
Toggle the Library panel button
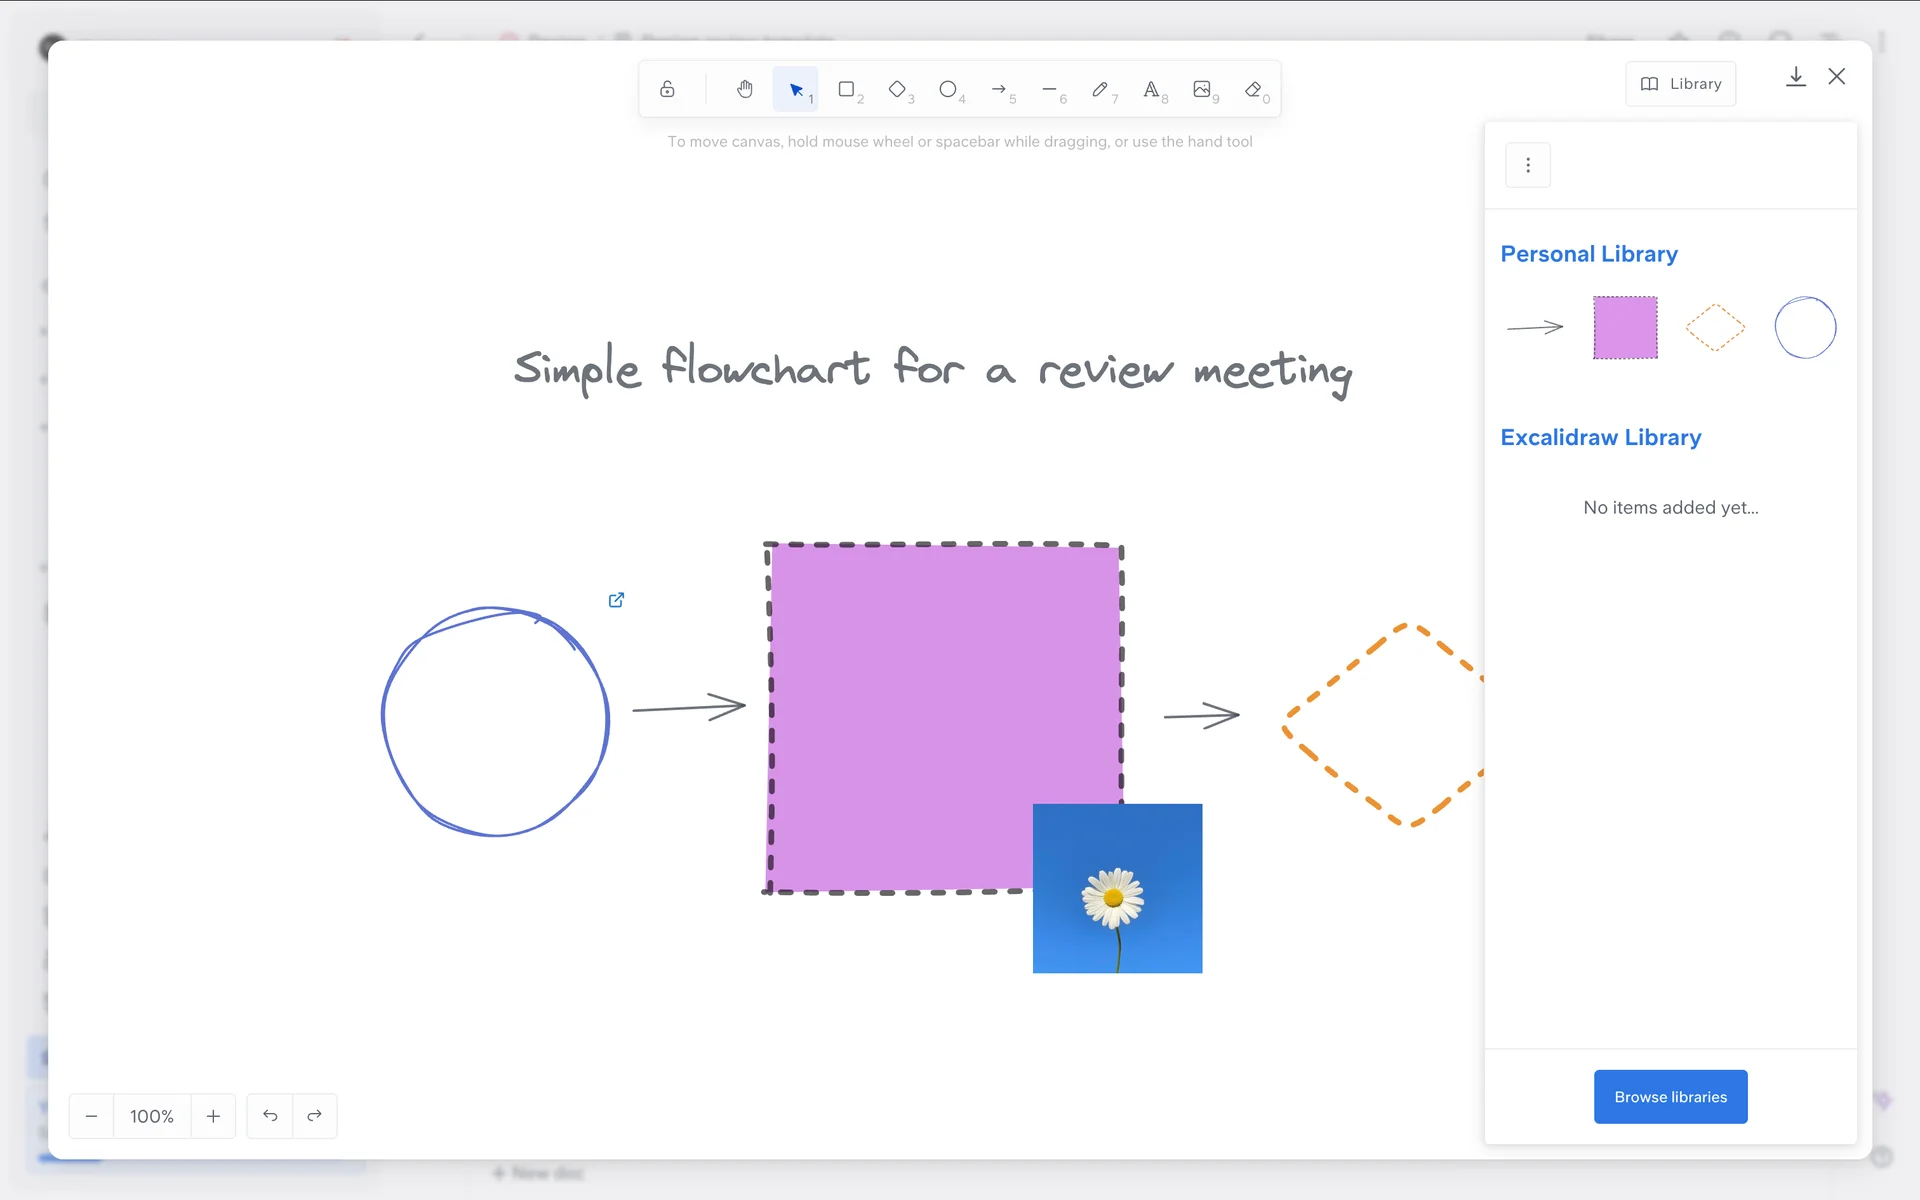(1681, 84)
